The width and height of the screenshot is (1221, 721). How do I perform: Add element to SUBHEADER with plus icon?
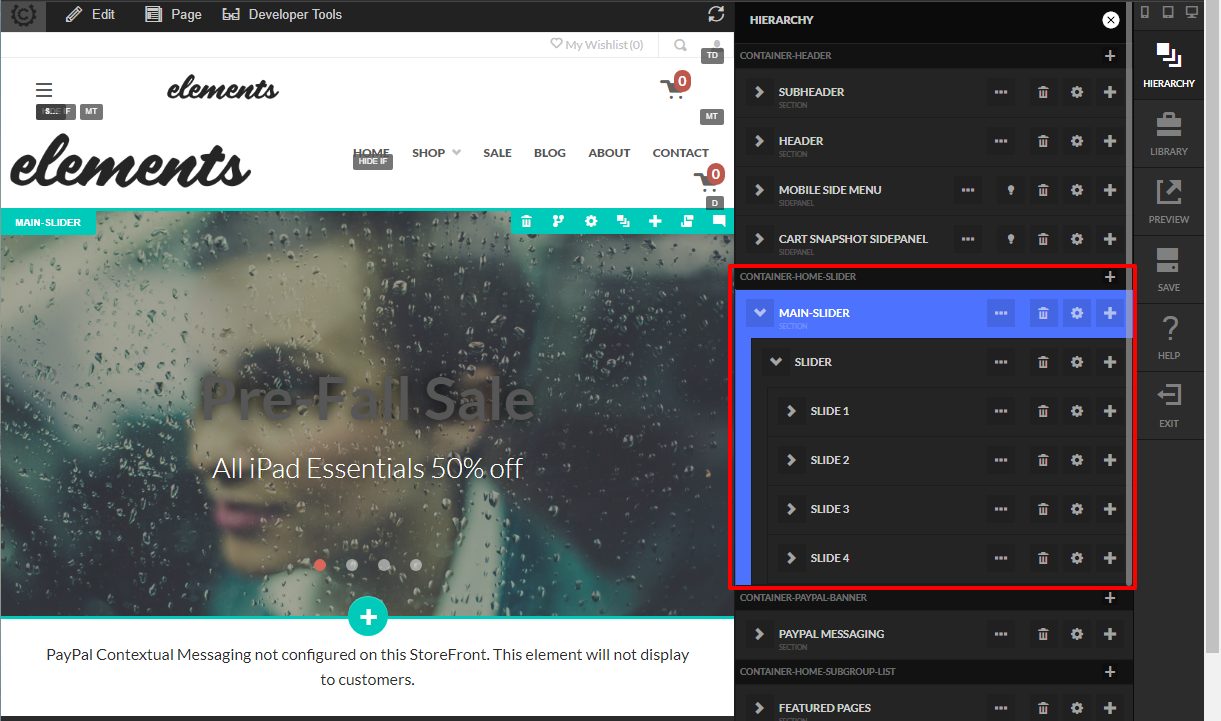click(x=1110, y=92)
